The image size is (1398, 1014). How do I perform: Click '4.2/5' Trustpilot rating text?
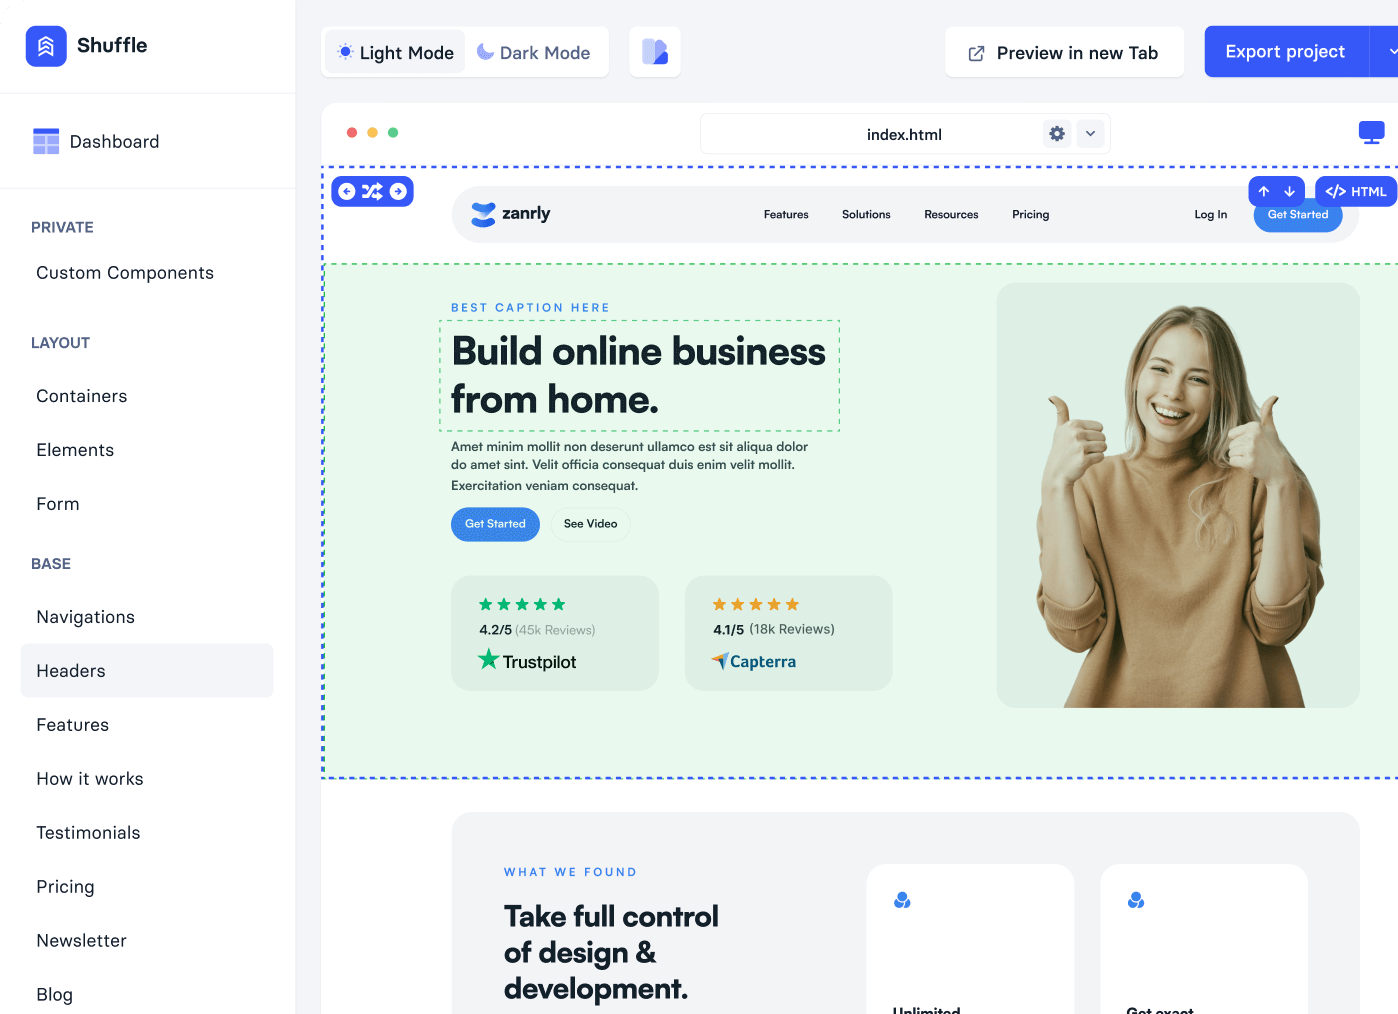(x=495, y=630)
